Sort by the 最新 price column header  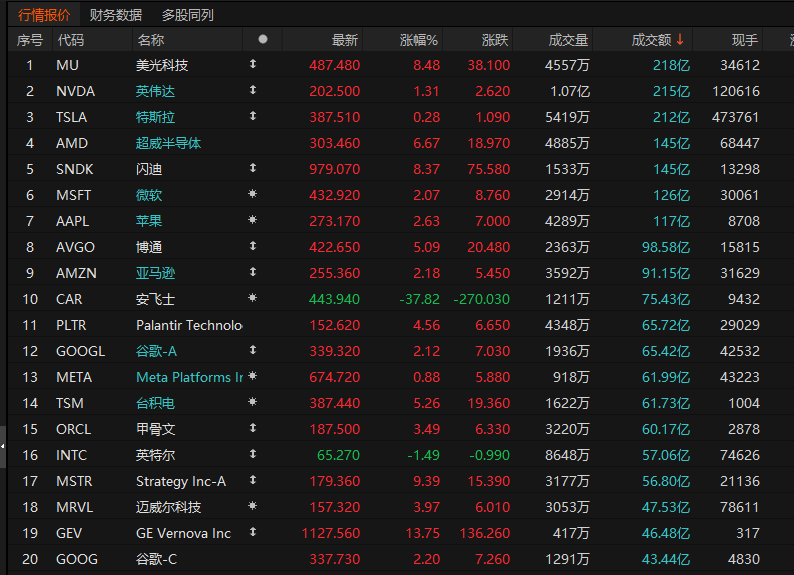tap(344, 40)
